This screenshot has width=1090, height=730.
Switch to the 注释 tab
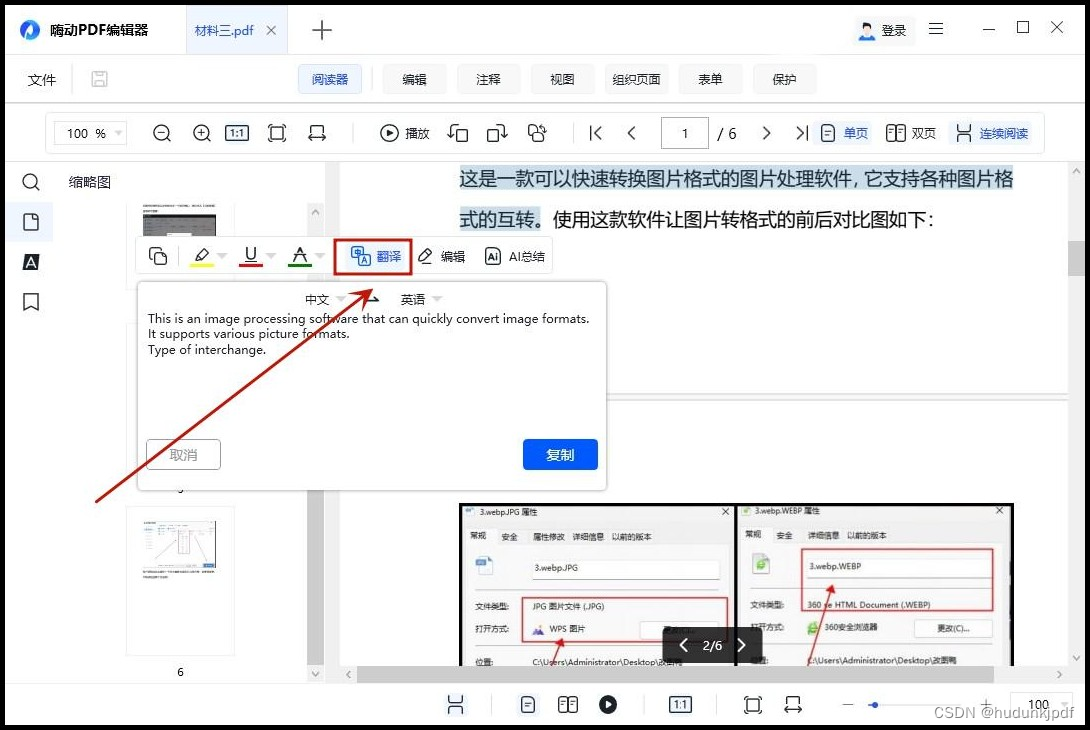[488, 79]
